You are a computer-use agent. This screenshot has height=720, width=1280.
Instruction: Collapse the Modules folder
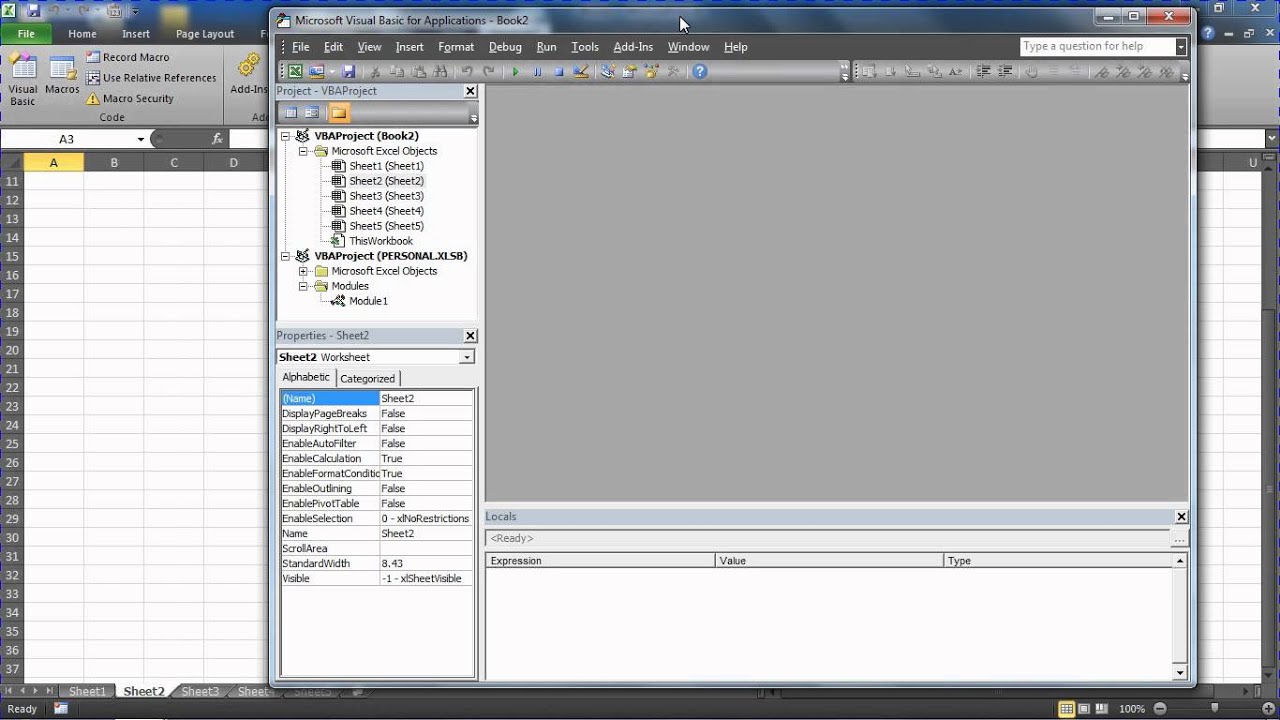click(x=303, y=286)
